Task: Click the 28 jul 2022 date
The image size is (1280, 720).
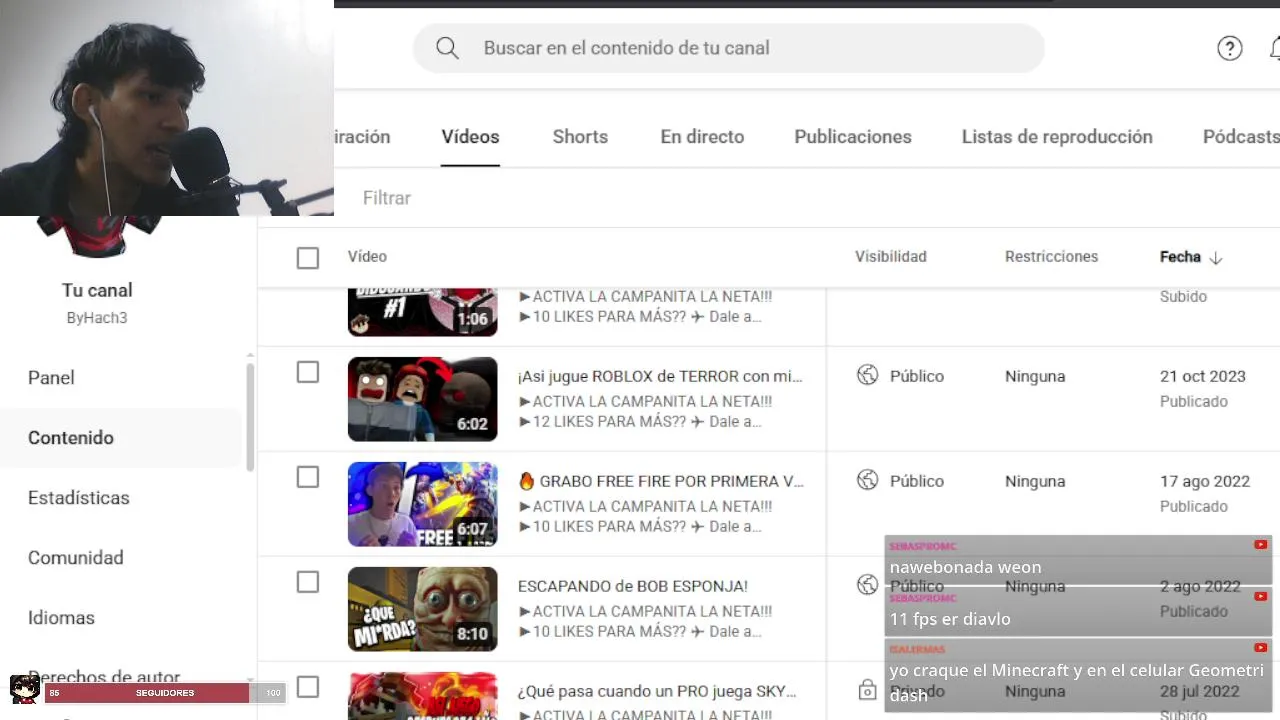Action: (1200, 691)
